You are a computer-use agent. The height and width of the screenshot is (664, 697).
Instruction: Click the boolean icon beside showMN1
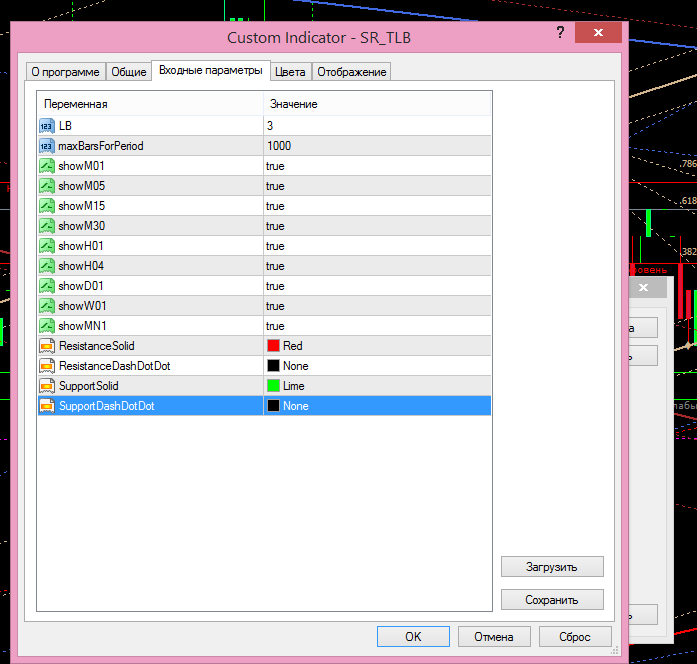pyautogui.click(x=47, y=326)
